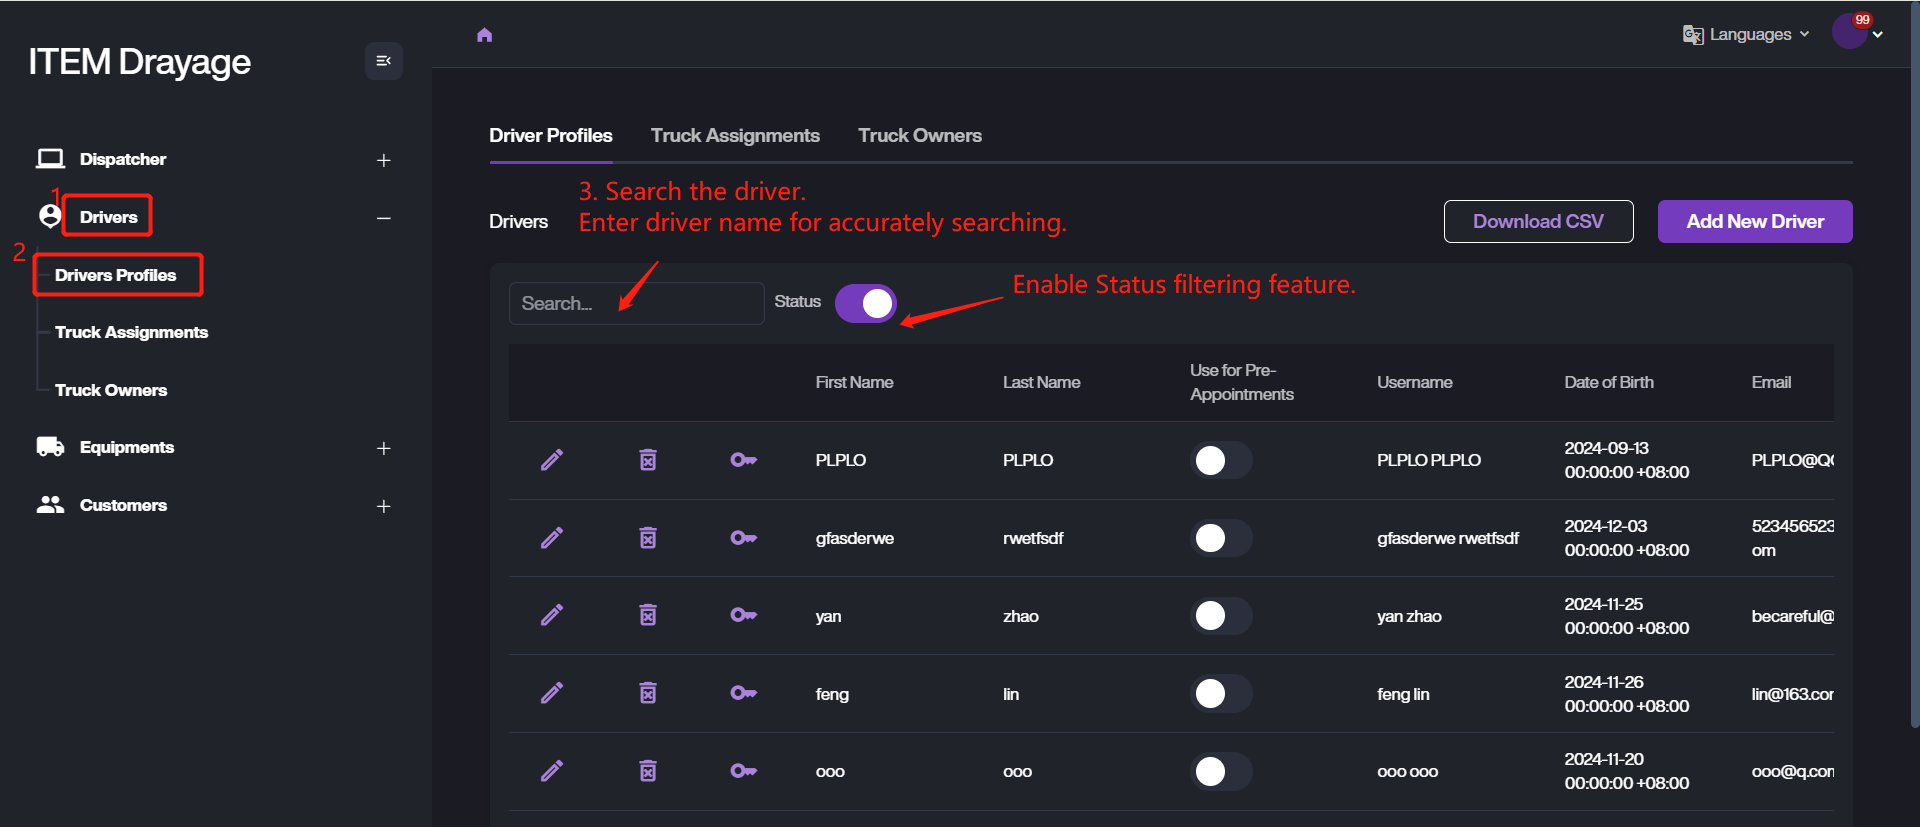
Task: Expand the Dispatcher menu section
Action: pyautogui.click(x=383, y=160)
